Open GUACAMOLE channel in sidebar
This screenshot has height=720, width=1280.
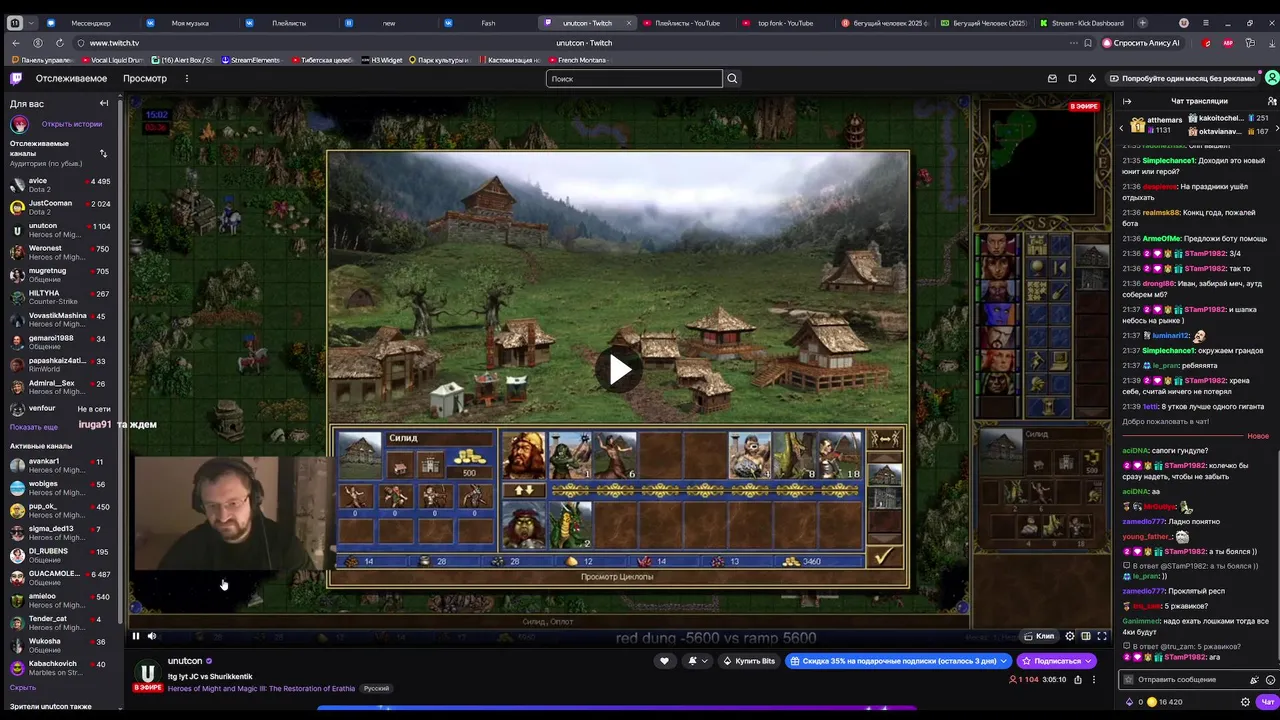pyautogui.click(x=60, y=578)
